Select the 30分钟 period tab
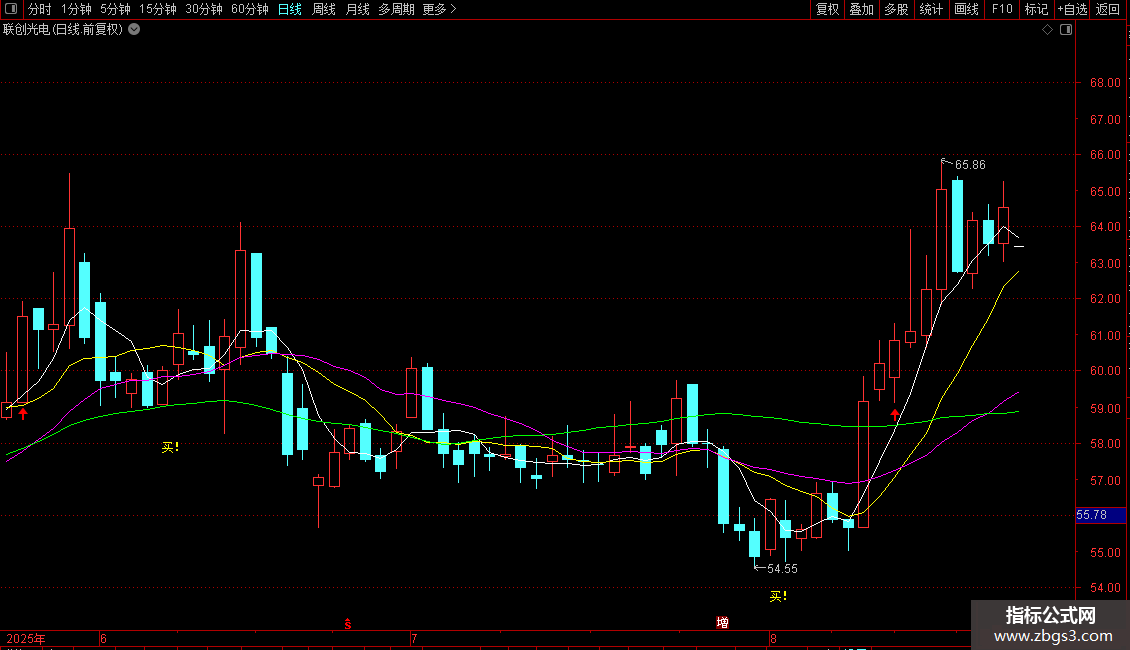The height and width of the screenshot is (650, 1130). coord(204,9)
